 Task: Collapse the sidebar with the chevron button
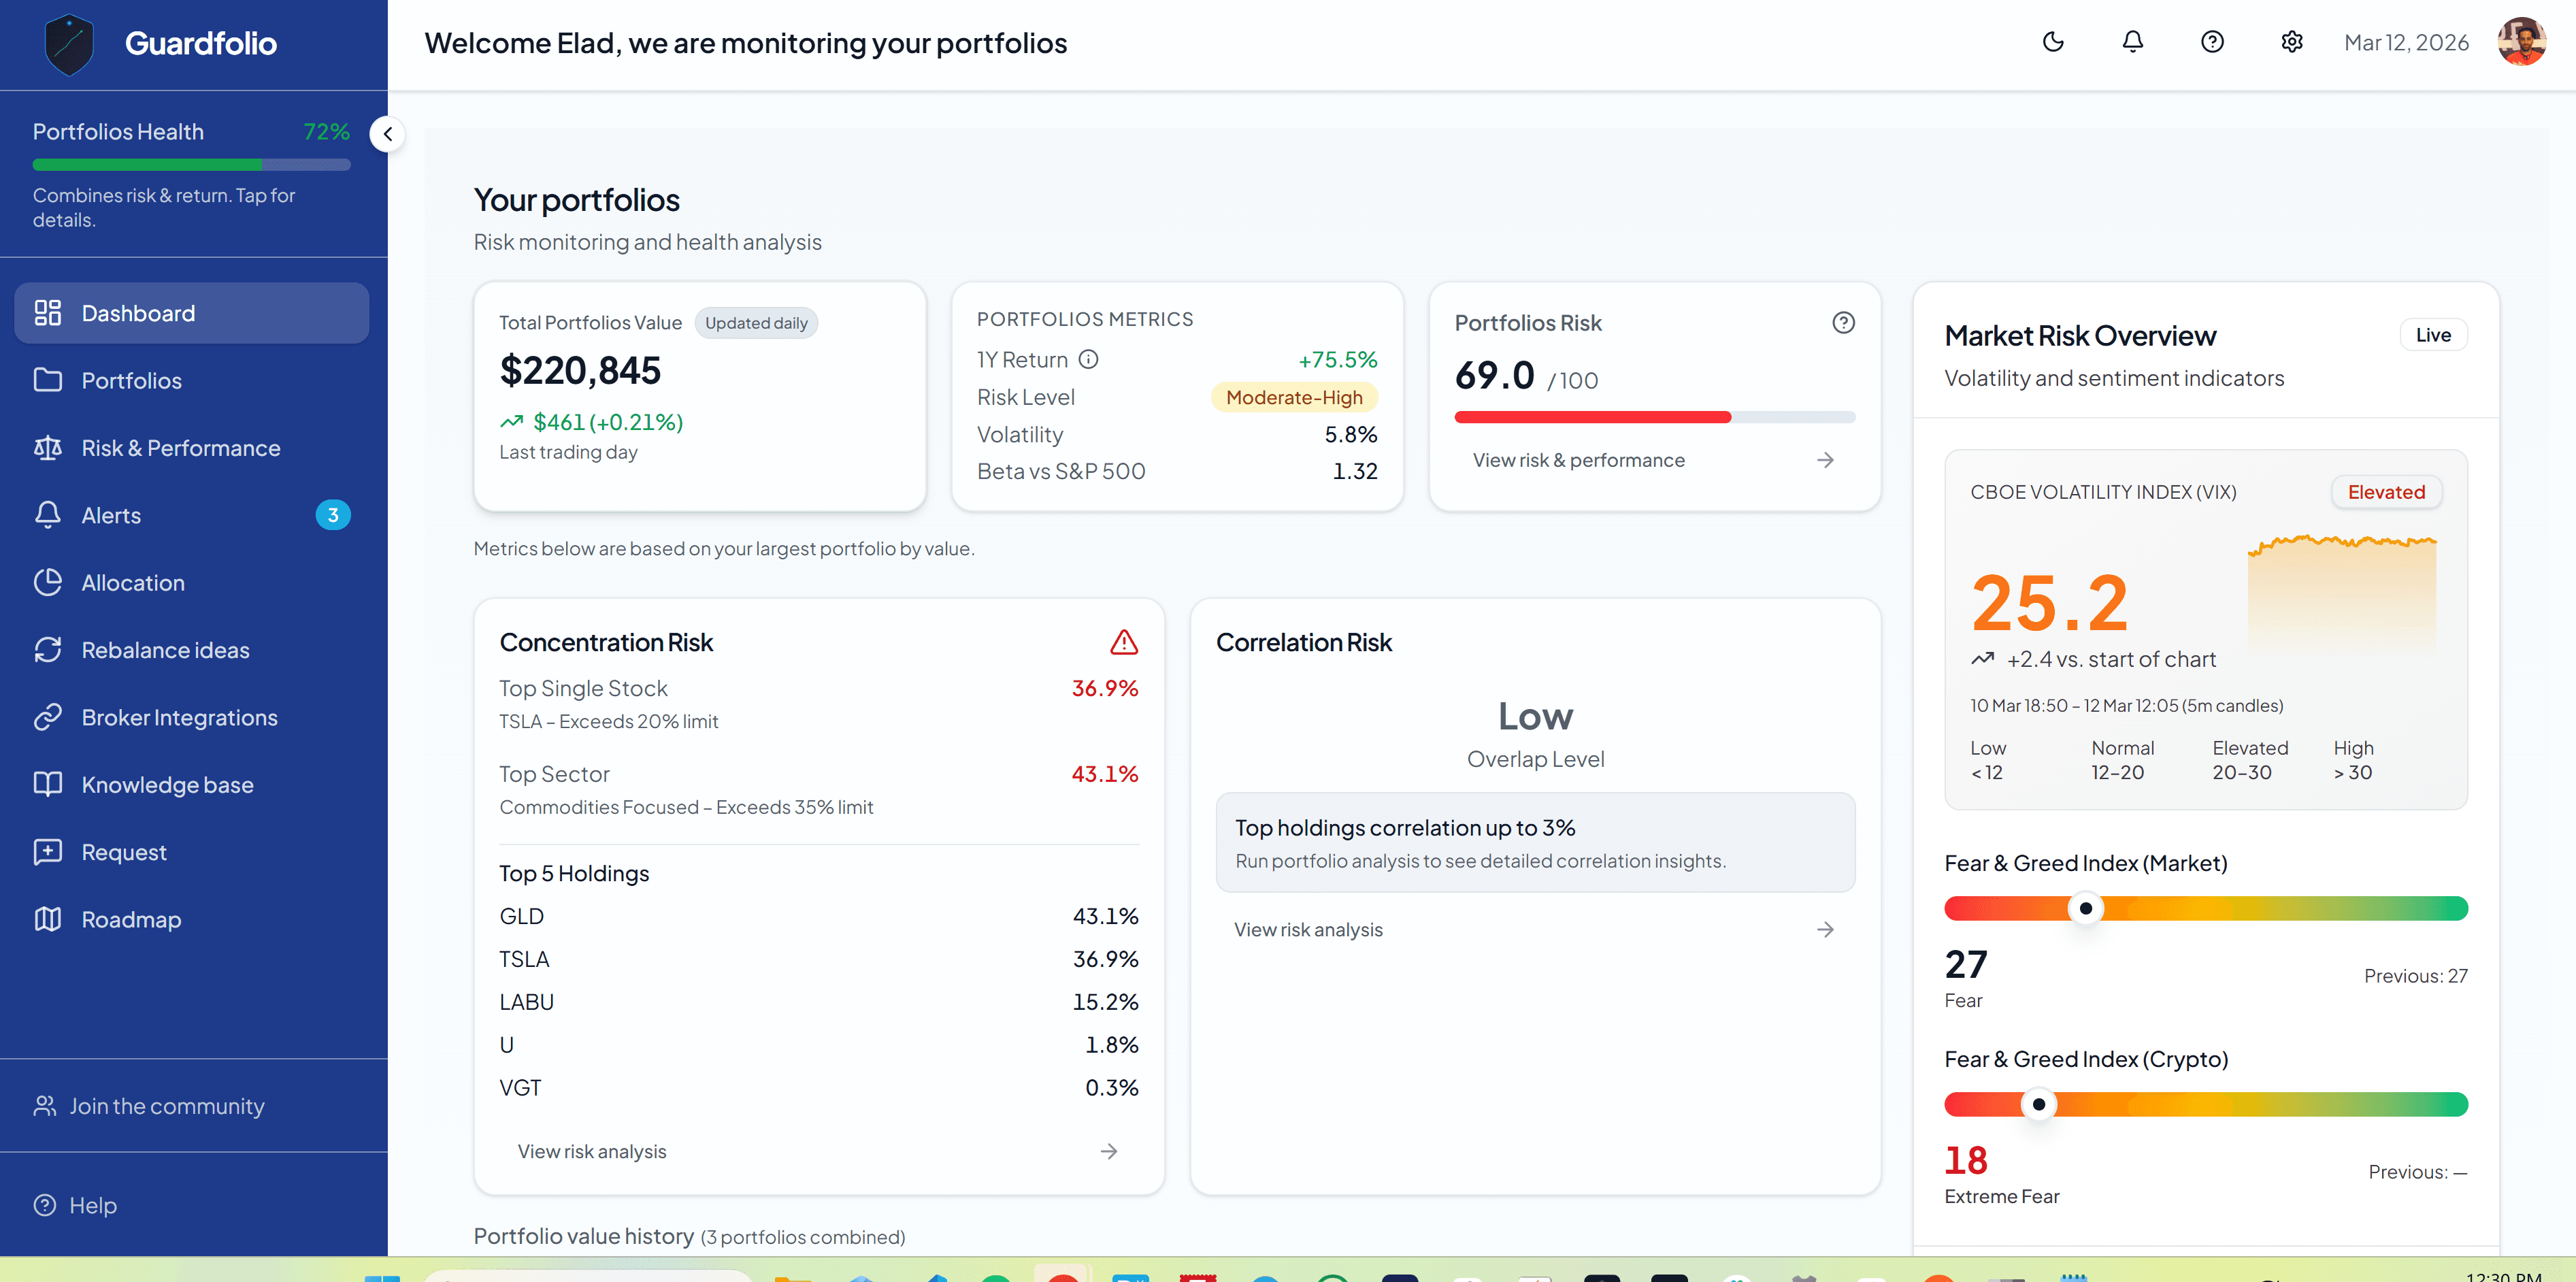coord(387,134)
